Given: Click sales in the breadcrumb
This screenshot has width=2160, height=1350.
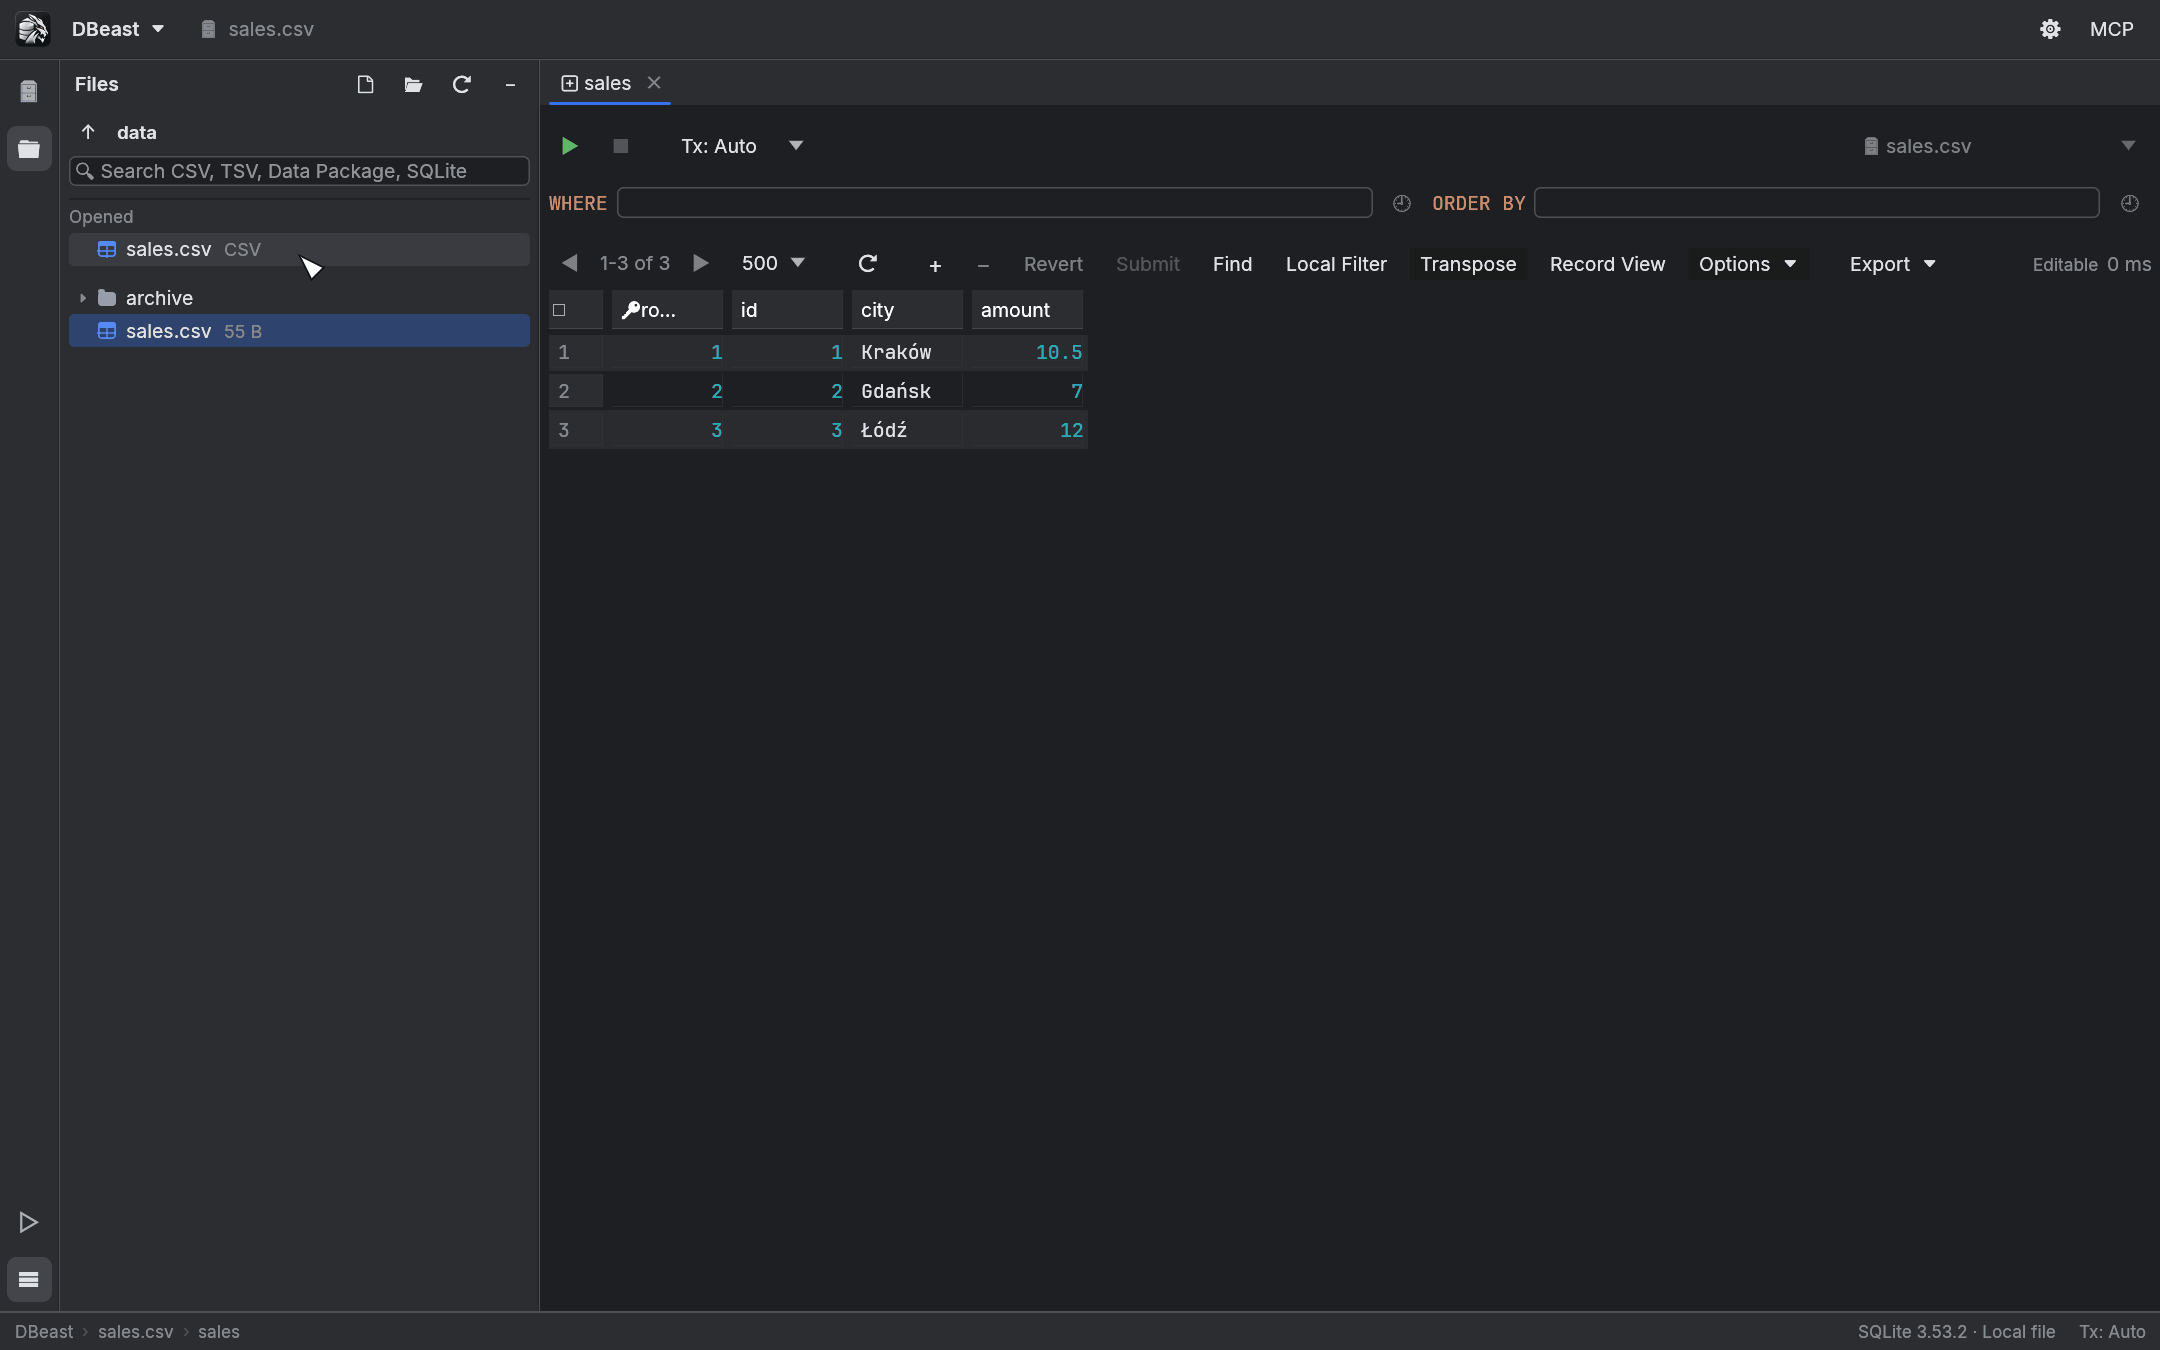Looking at the screenshot, I should coord(219,1332).
